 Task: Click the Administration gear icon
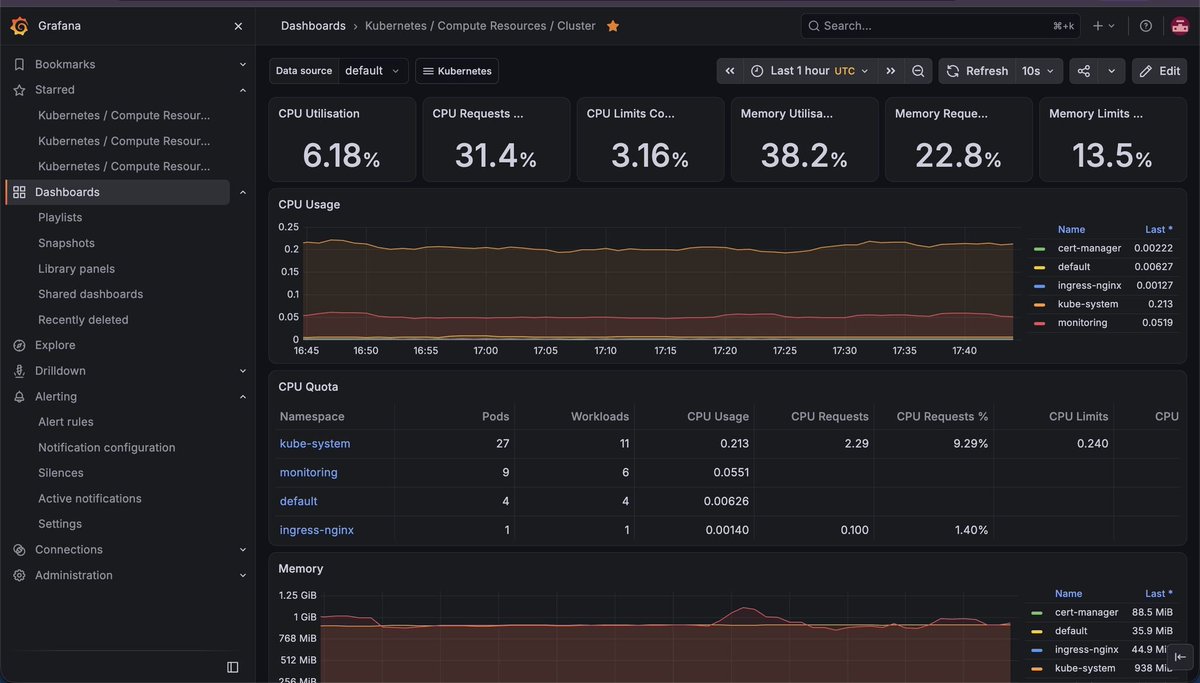(x=19, y=575)
